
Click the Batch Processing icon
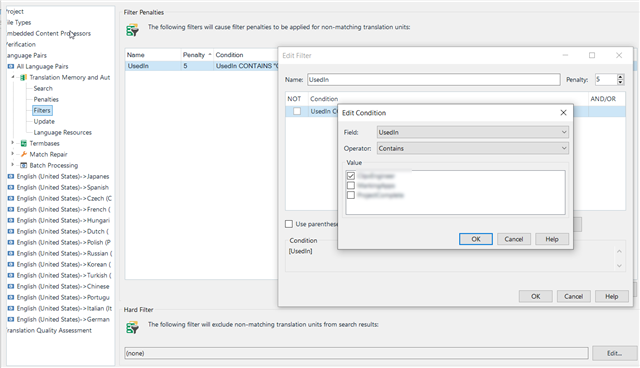24,165
